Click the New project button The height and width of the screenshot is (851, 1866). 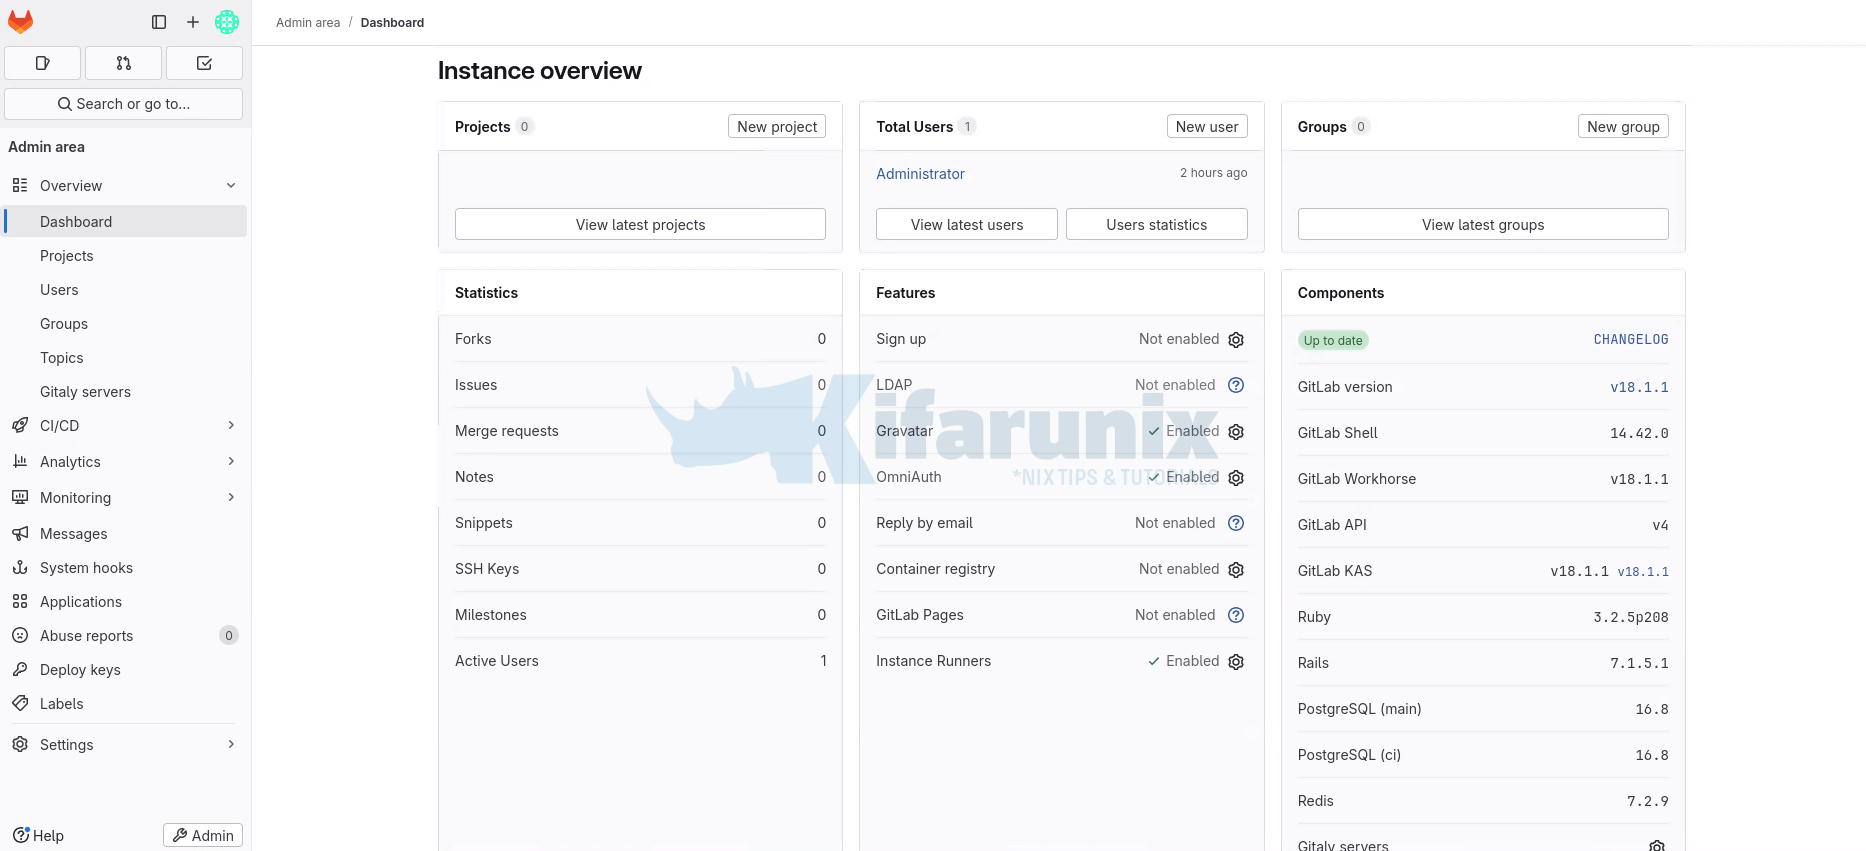pyautogui.click(x=777, y=127)
